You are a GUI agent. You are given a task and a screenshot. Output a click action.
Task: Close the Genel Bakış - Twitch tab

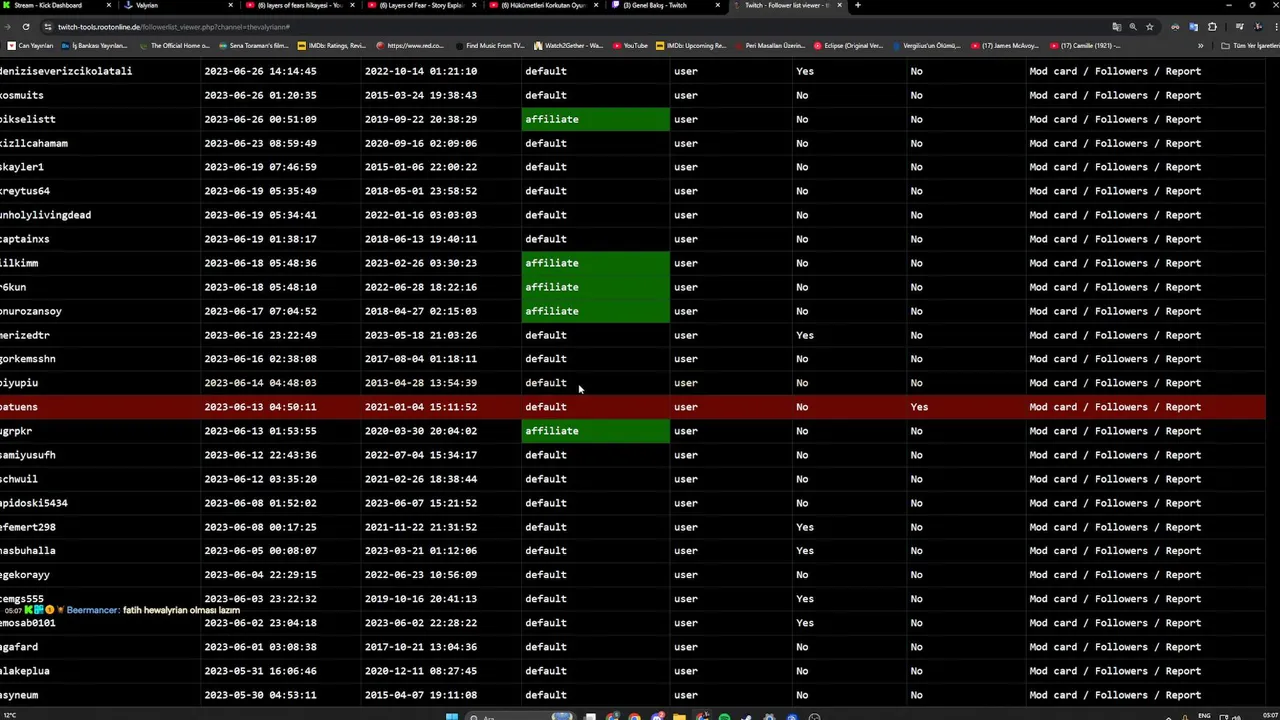(717, 5)
